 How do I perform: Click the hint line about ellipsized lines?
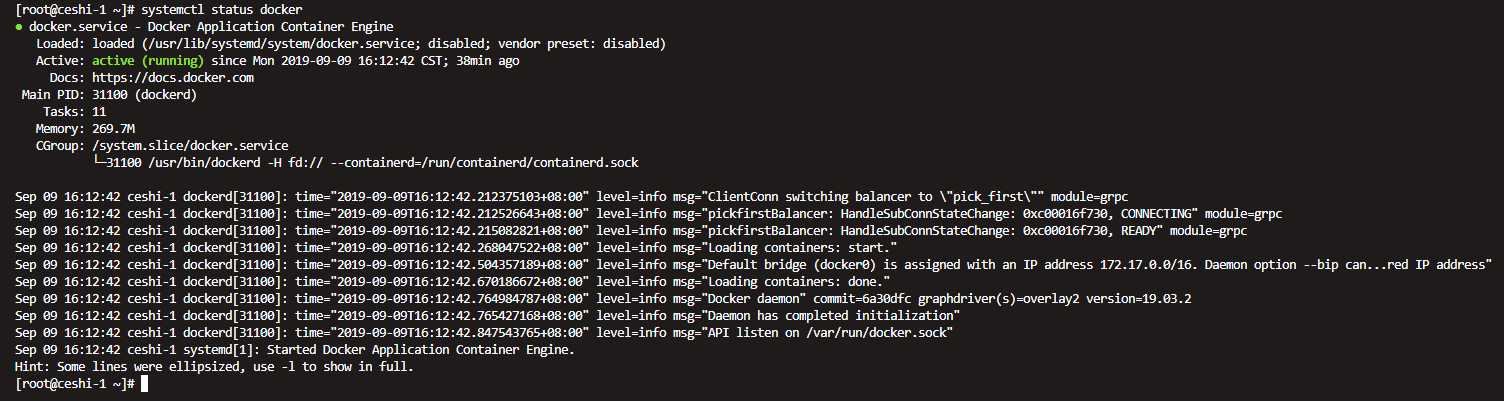215,366
